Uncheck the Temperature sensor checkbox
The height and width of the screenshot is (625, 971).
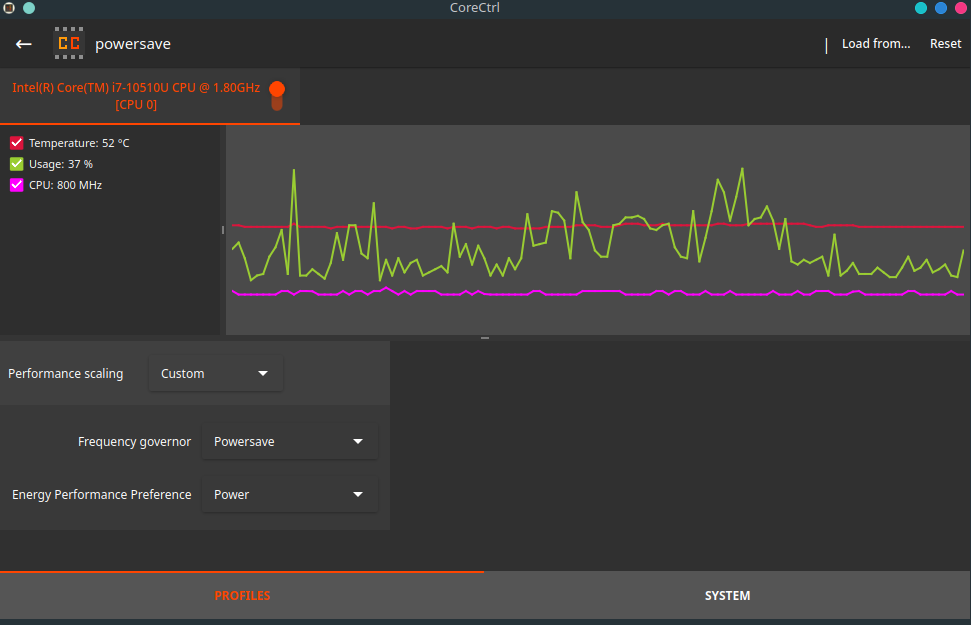point(17,143)
